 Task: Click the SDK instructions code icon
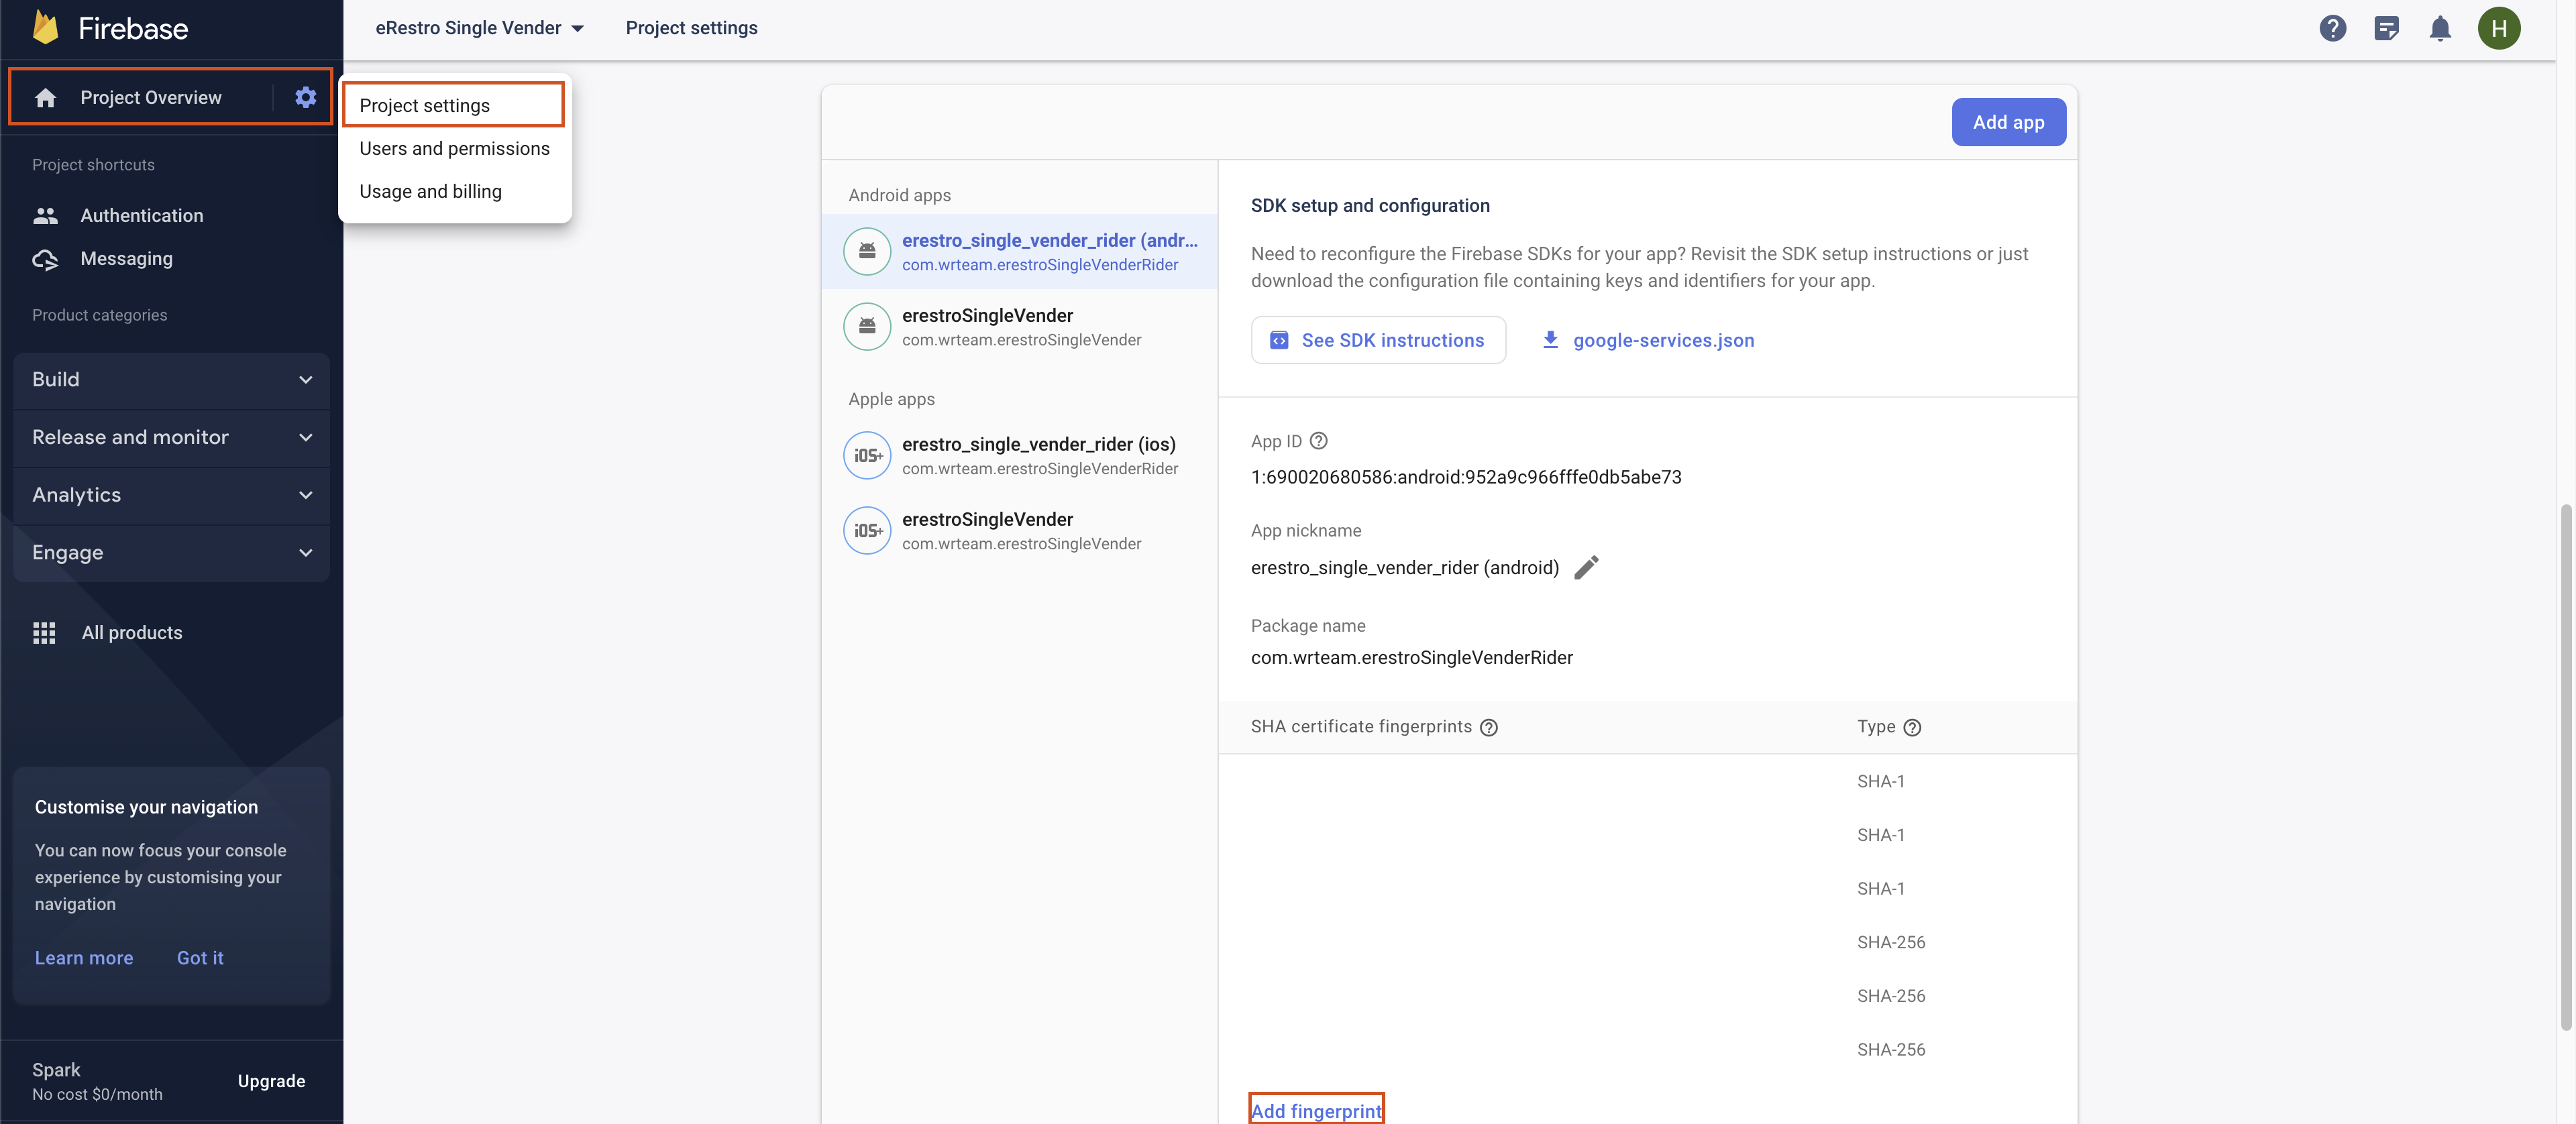click(1279, 340)
